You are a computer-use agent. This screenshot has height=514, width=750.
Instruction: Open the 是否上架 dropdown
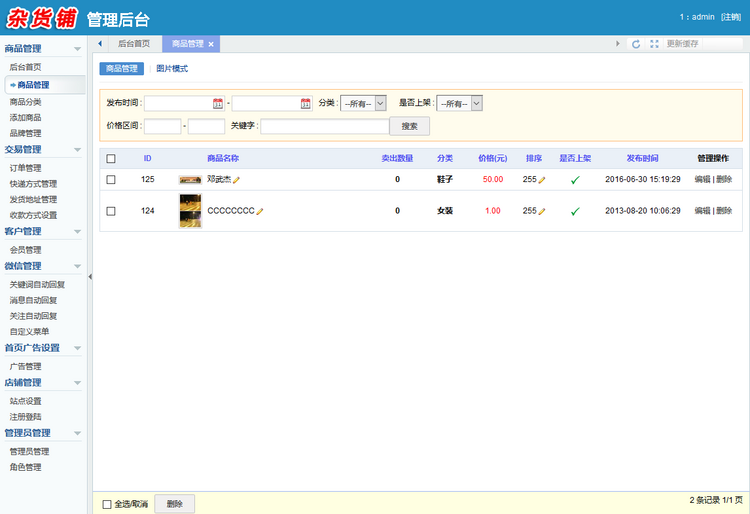tap(460, 103)
